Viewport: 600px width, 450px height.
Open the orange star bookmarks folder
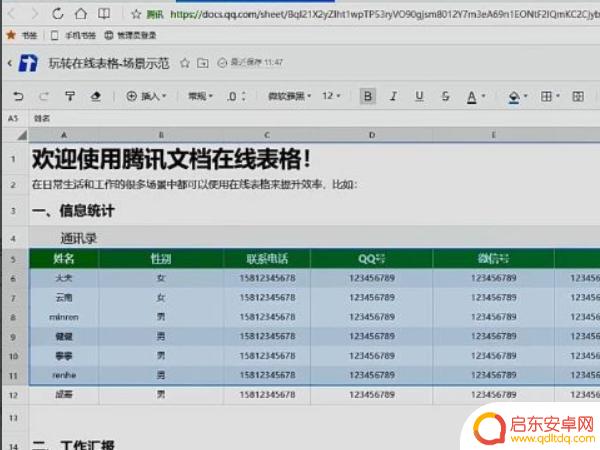(22, 36)
